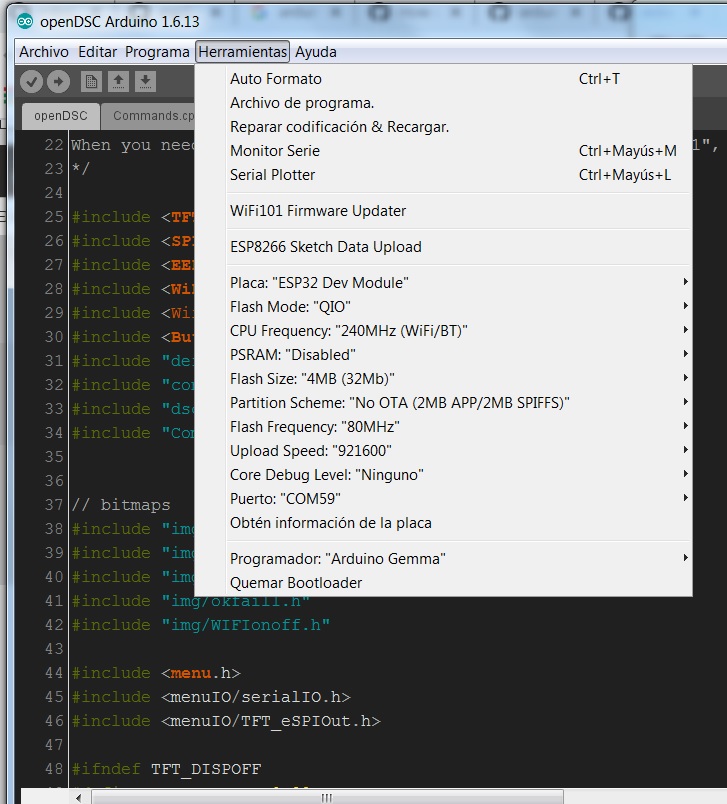Click the "// bitmaps" comment line

pyautogui.click(x=120, y=505)
